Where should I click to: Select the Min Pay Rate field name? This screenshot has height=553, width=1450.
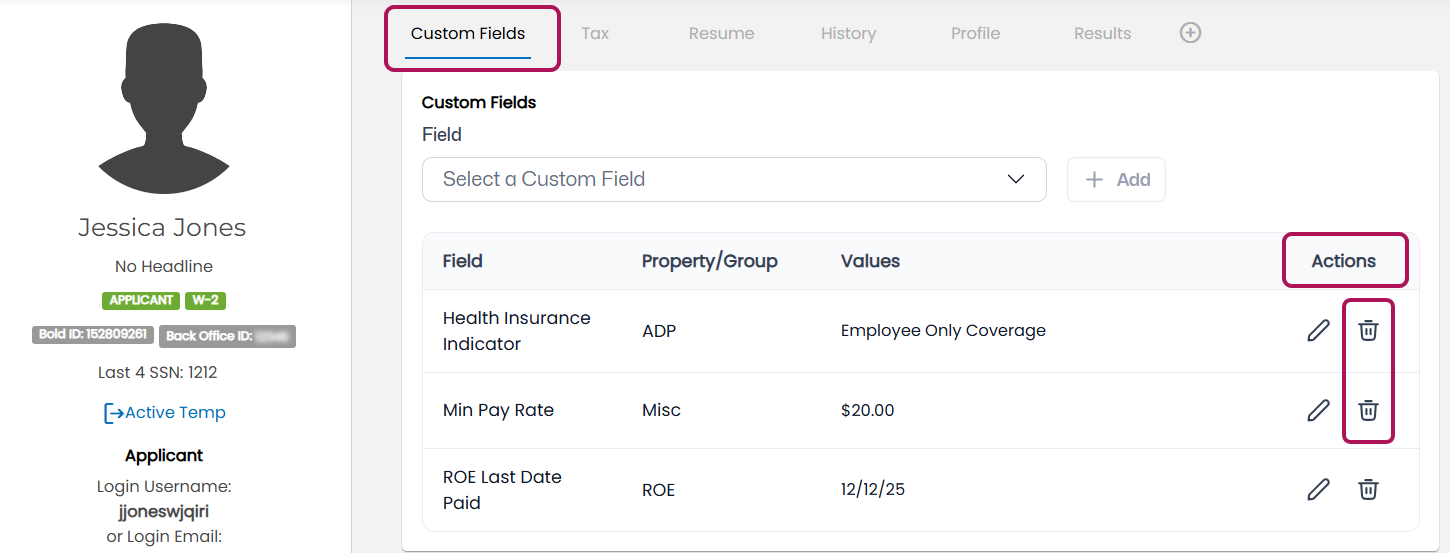coord(498,410)
